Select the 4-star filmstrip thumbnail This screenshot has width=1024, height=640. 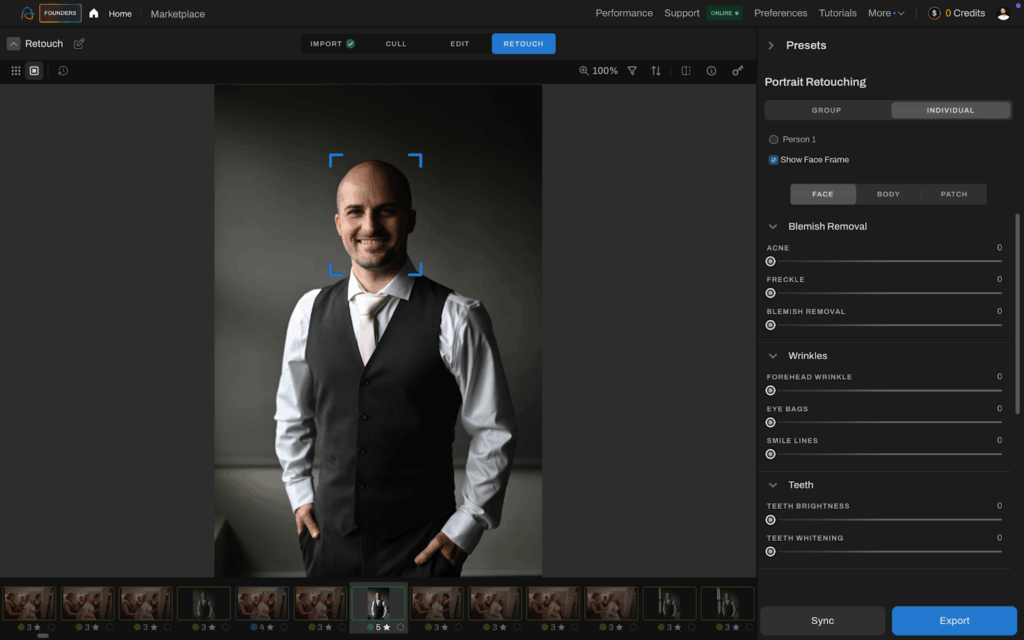(262, 603)
